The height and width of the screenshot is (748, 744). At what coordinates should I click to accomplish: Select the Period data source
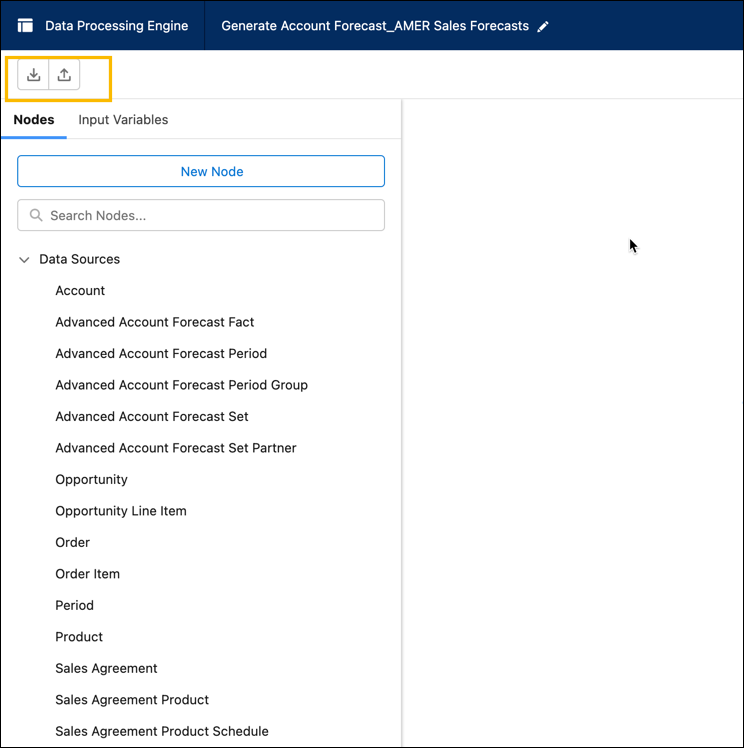click(74, 605)
